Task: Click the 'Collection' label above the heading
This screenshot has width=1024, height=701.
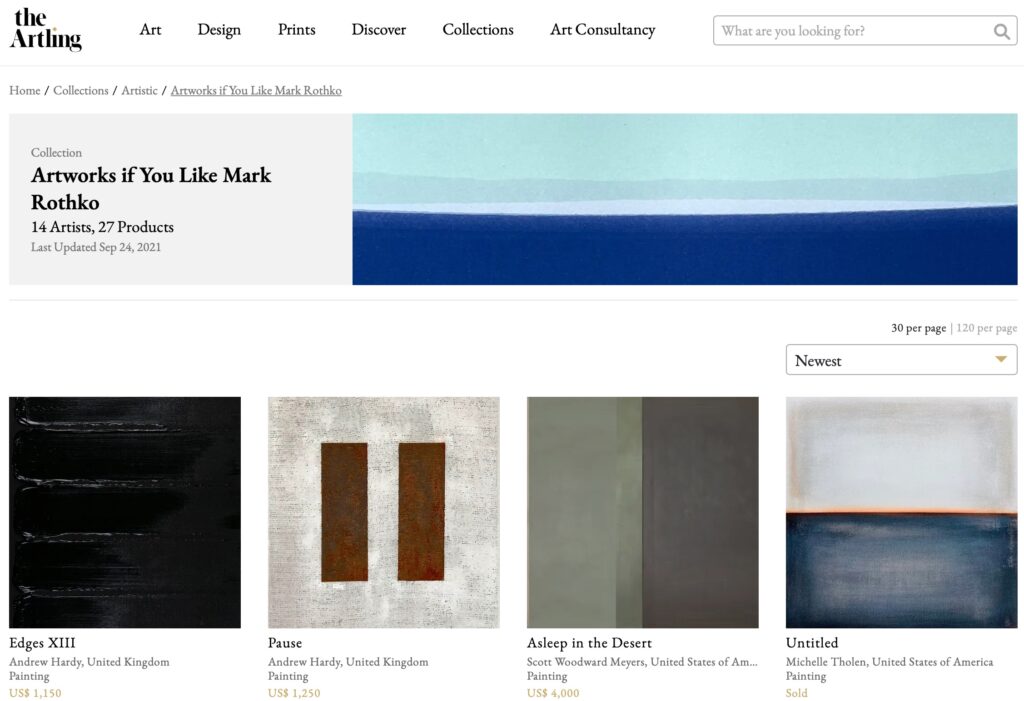Action: pos(56,152)
